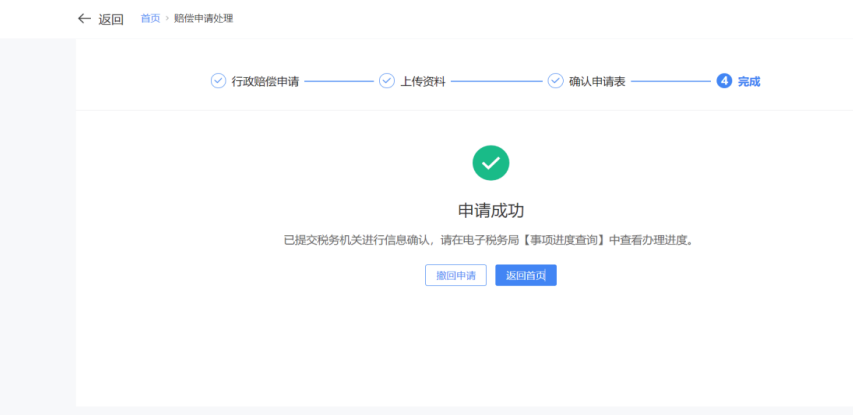Image resolution: width=853 pixels, height=415 pixels.
Task: Click the 返回 text label
Action: (x=111, y=19)
